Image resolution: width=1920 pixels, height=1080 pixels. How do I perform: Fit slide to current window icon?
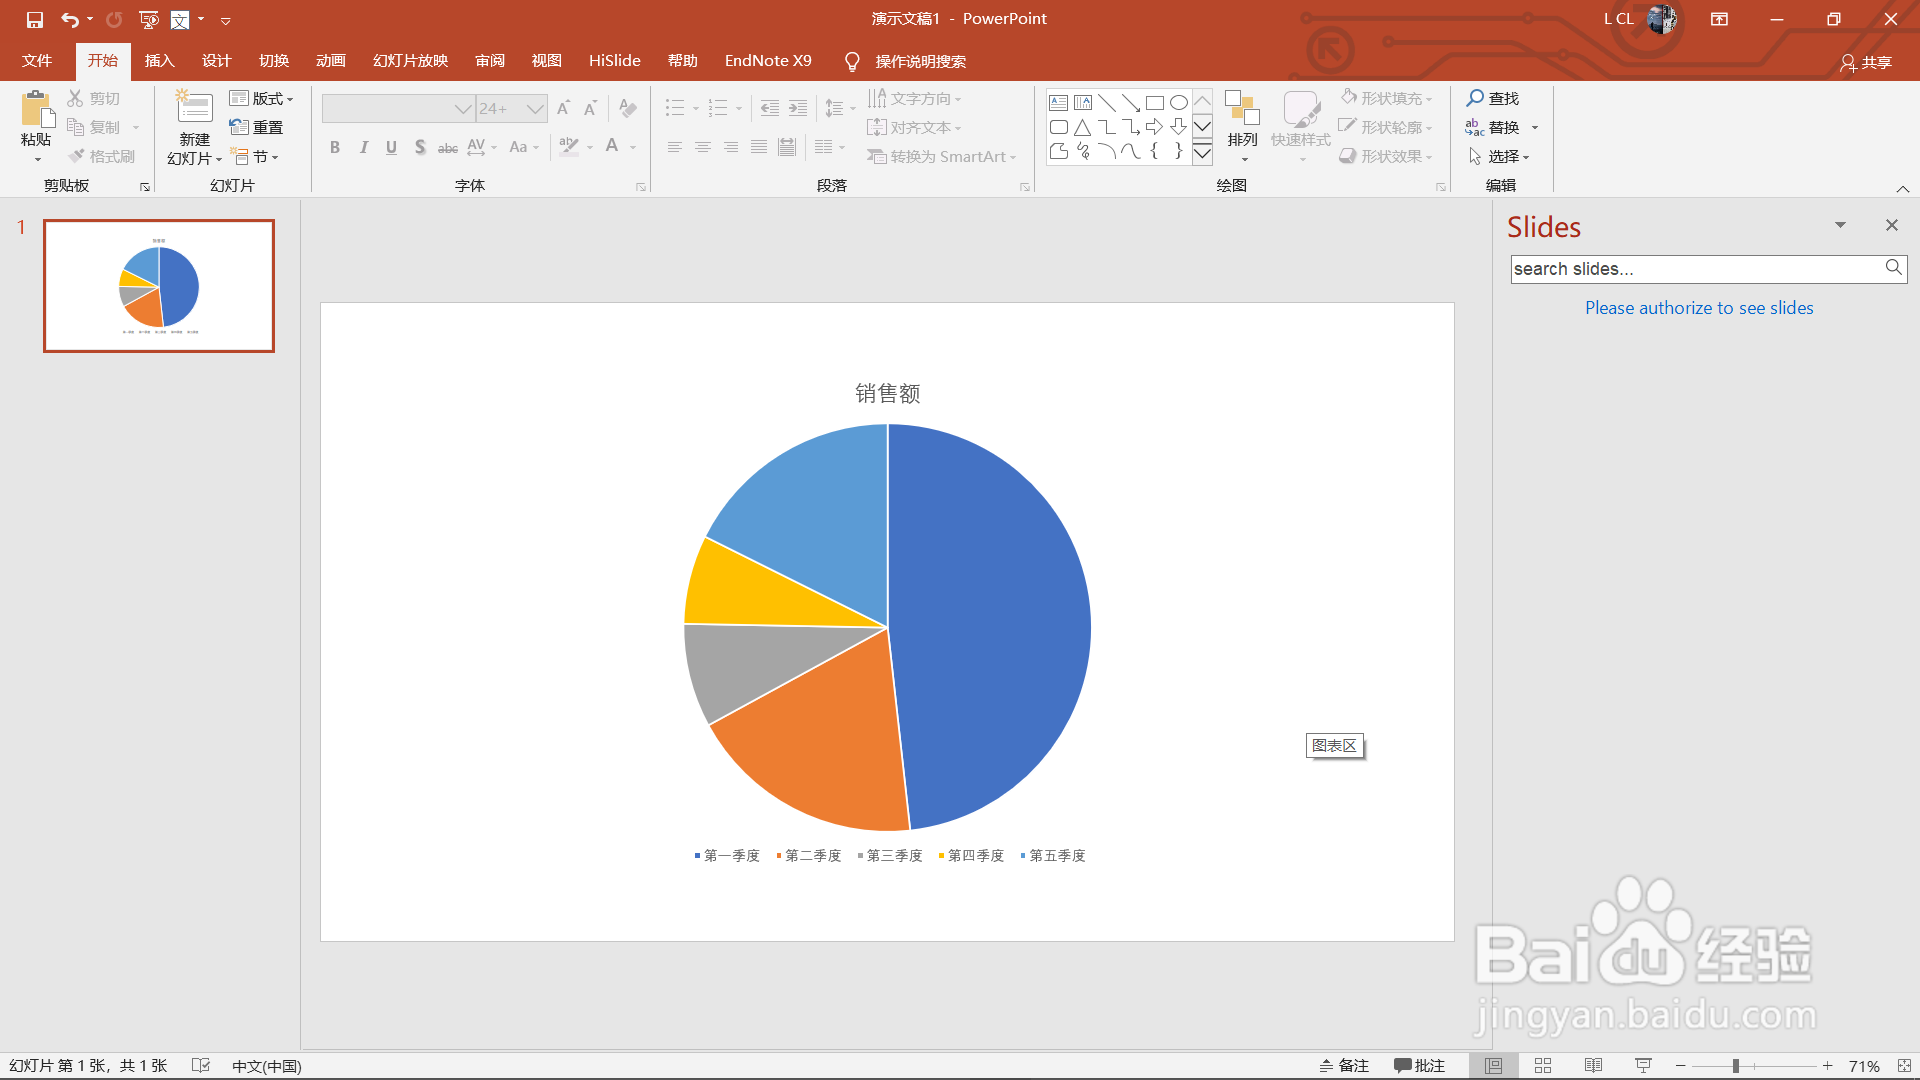[x=1904, y=1066]
